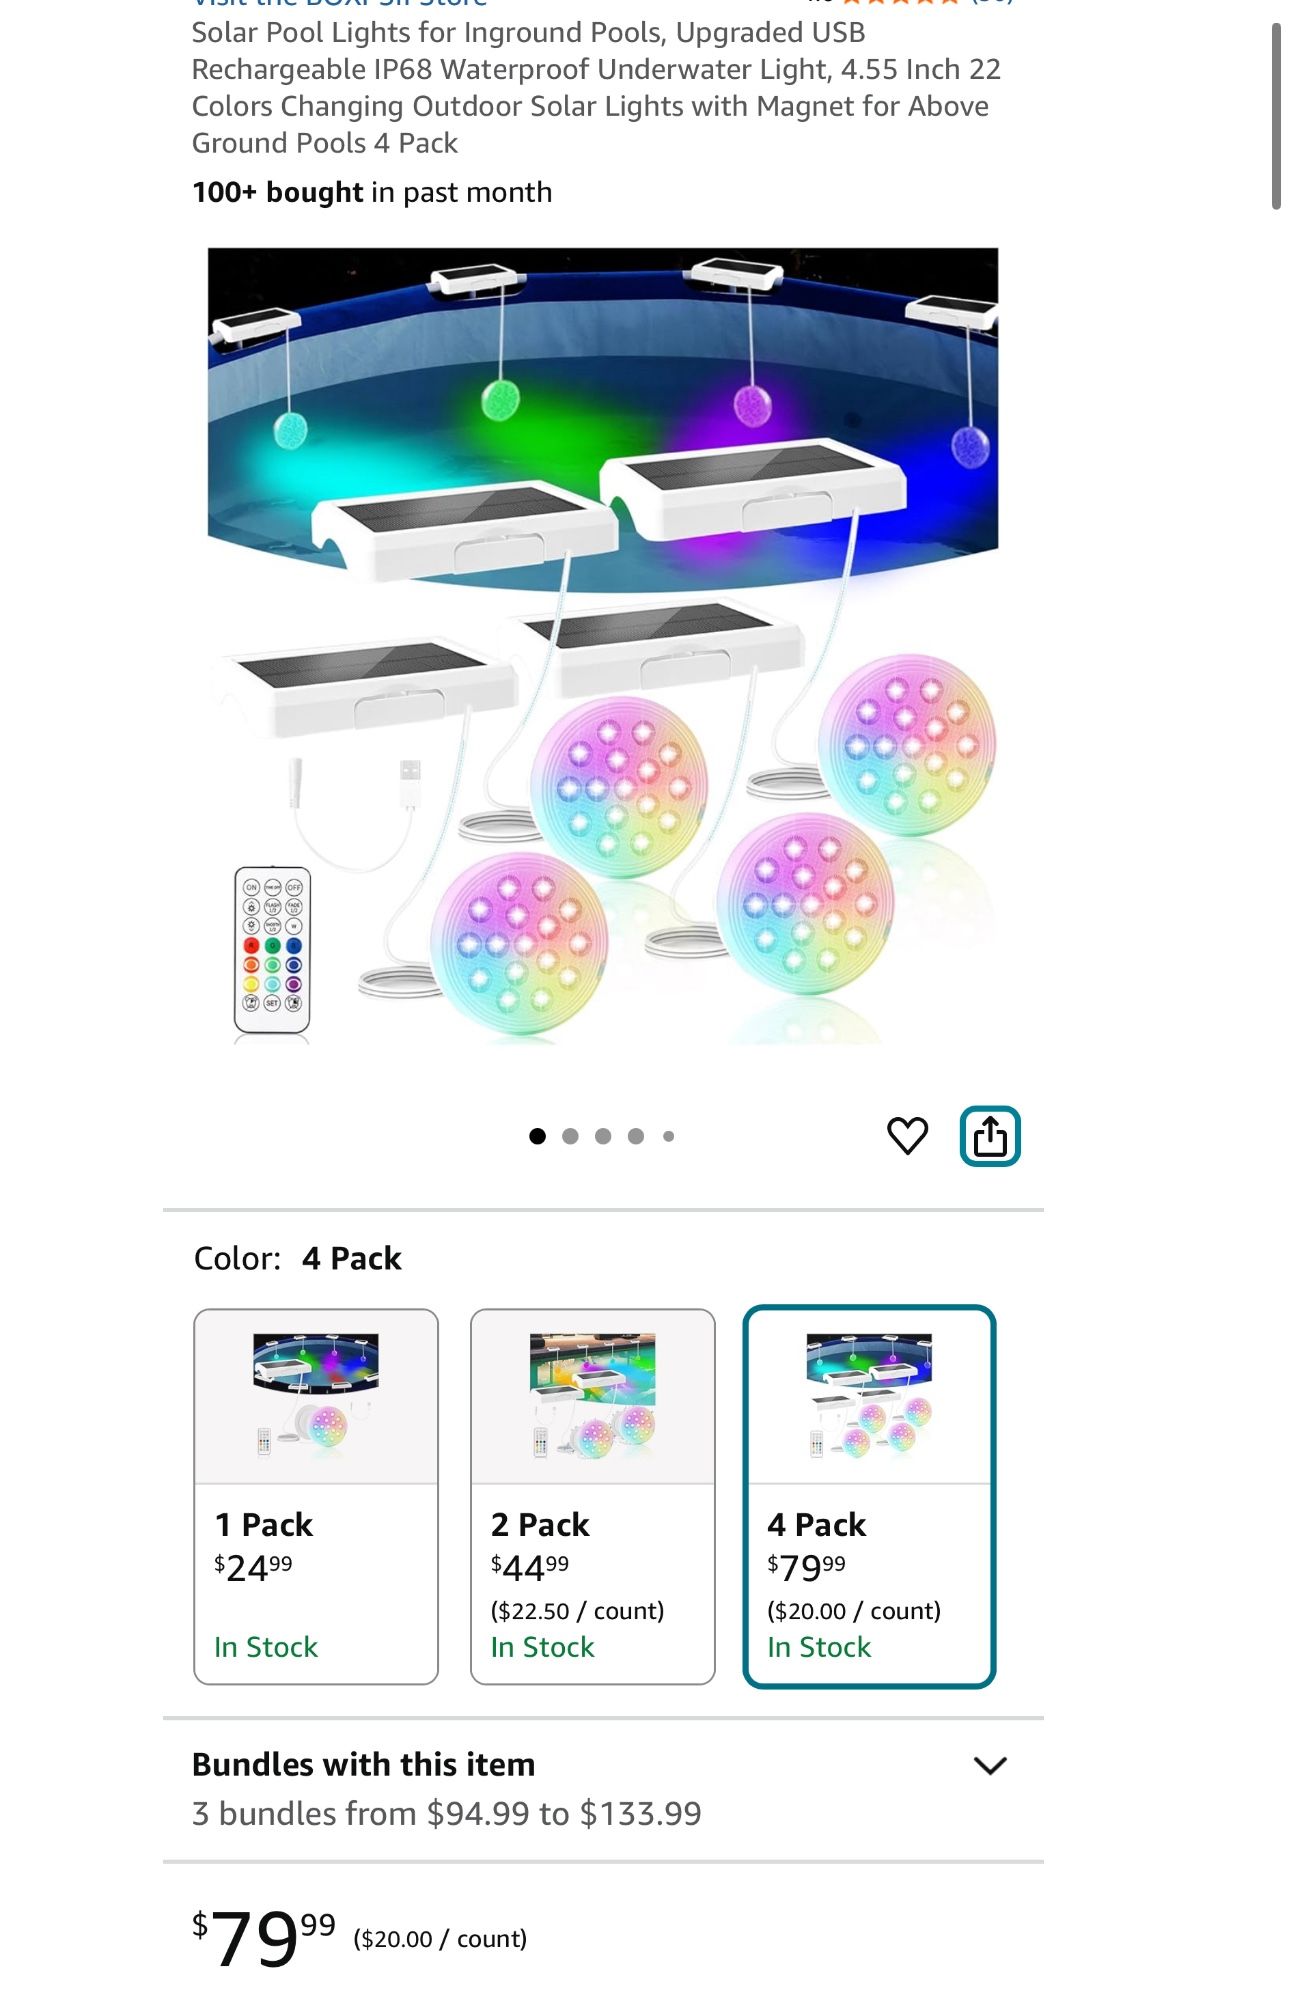The image size is (1290, 1998).
Task: Click the 1 Pack thumbnail image
Action: pyautogui.click(x=316, y=1396)
